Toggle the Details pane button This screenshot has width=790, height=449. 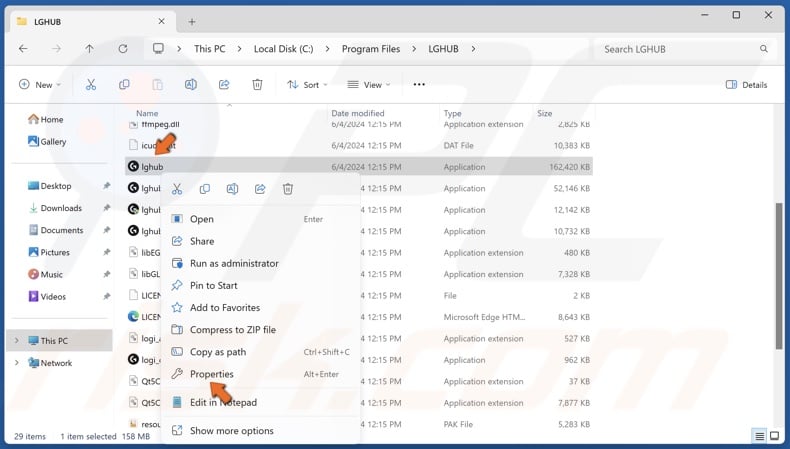[746, 85]
